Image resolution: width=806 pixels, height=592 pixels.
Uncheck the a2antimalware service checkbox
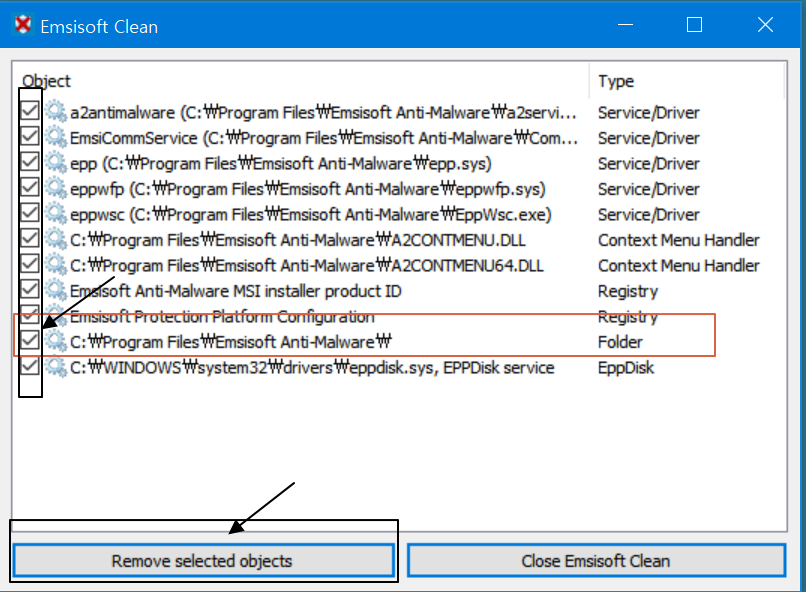(x=30, y=110)
